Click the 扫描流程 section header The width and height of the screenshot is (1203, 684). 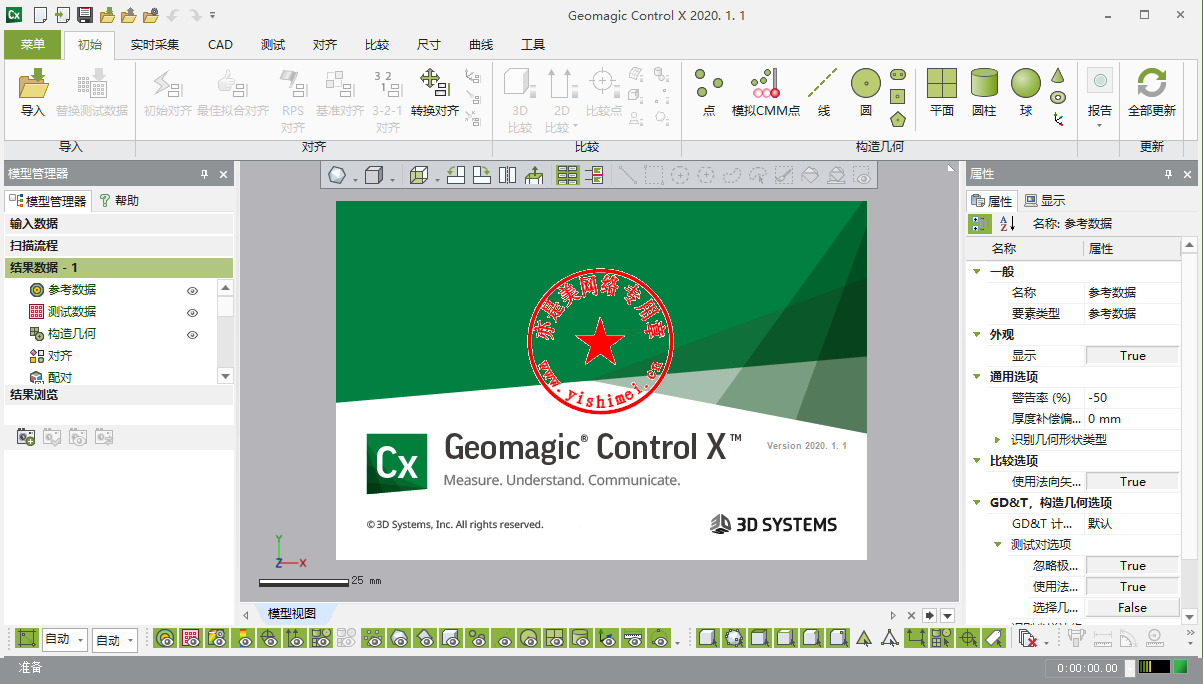click(x=118, y=246)
